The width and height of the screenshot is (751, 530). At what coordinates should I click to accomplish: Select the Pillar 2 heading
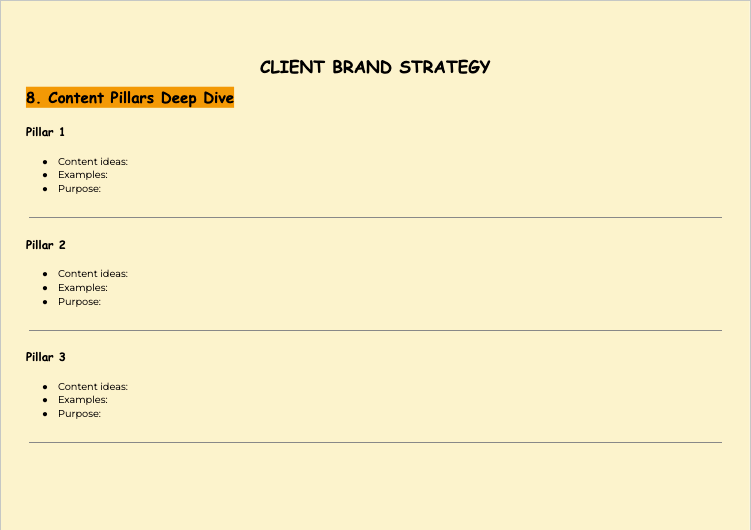[x=46, y=245]
